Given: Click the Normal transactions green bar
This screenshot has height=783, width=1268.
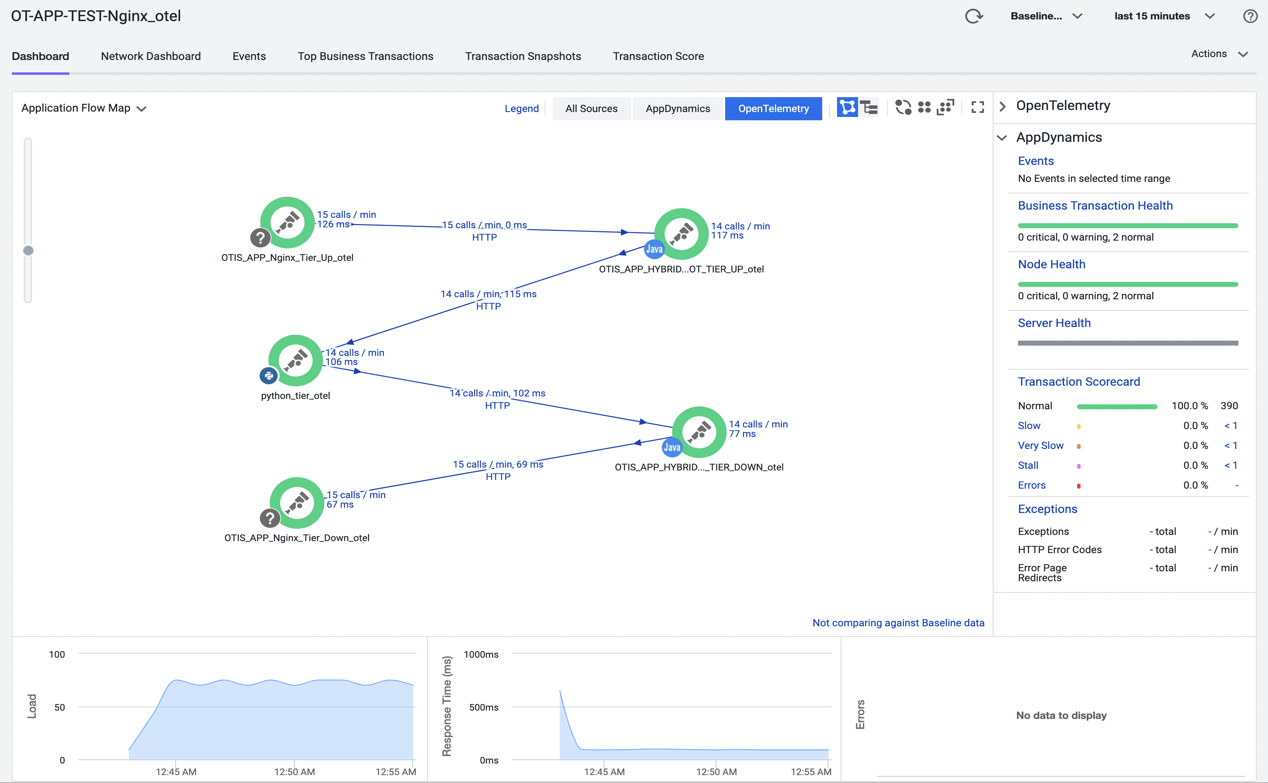Looking at the screenshot, I should [1117, 406].
